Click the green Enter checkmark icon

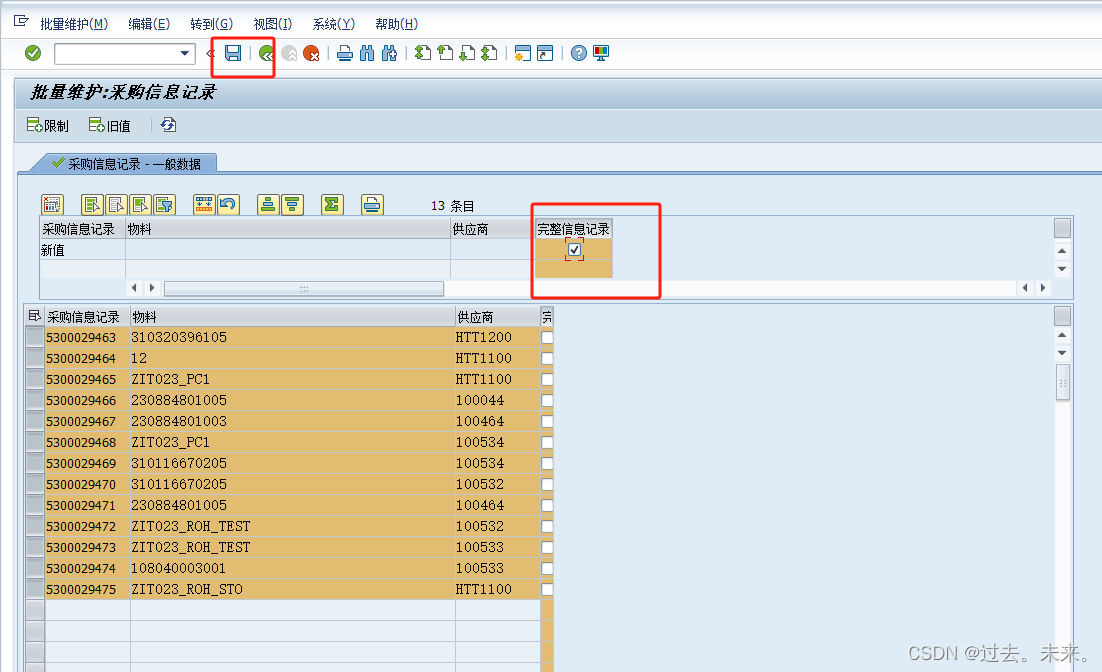(33, 53)
